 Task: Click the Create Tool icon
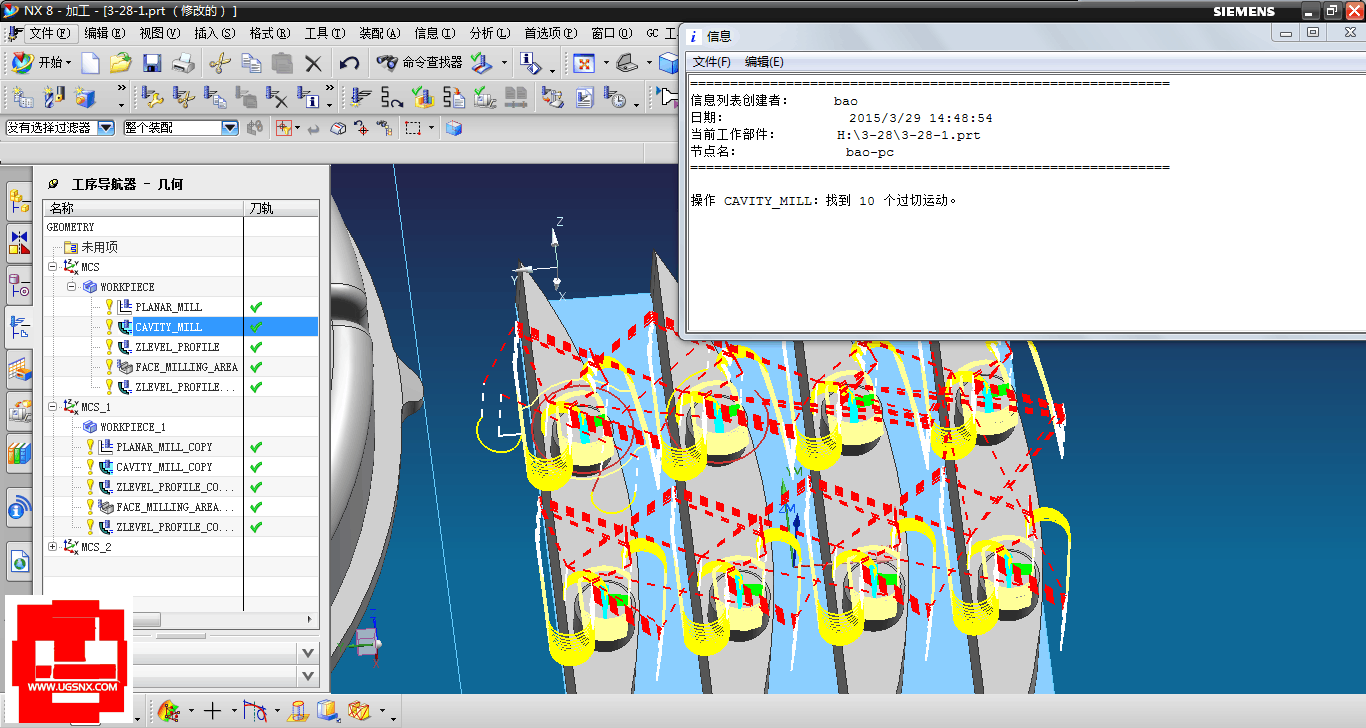[54, 97]
